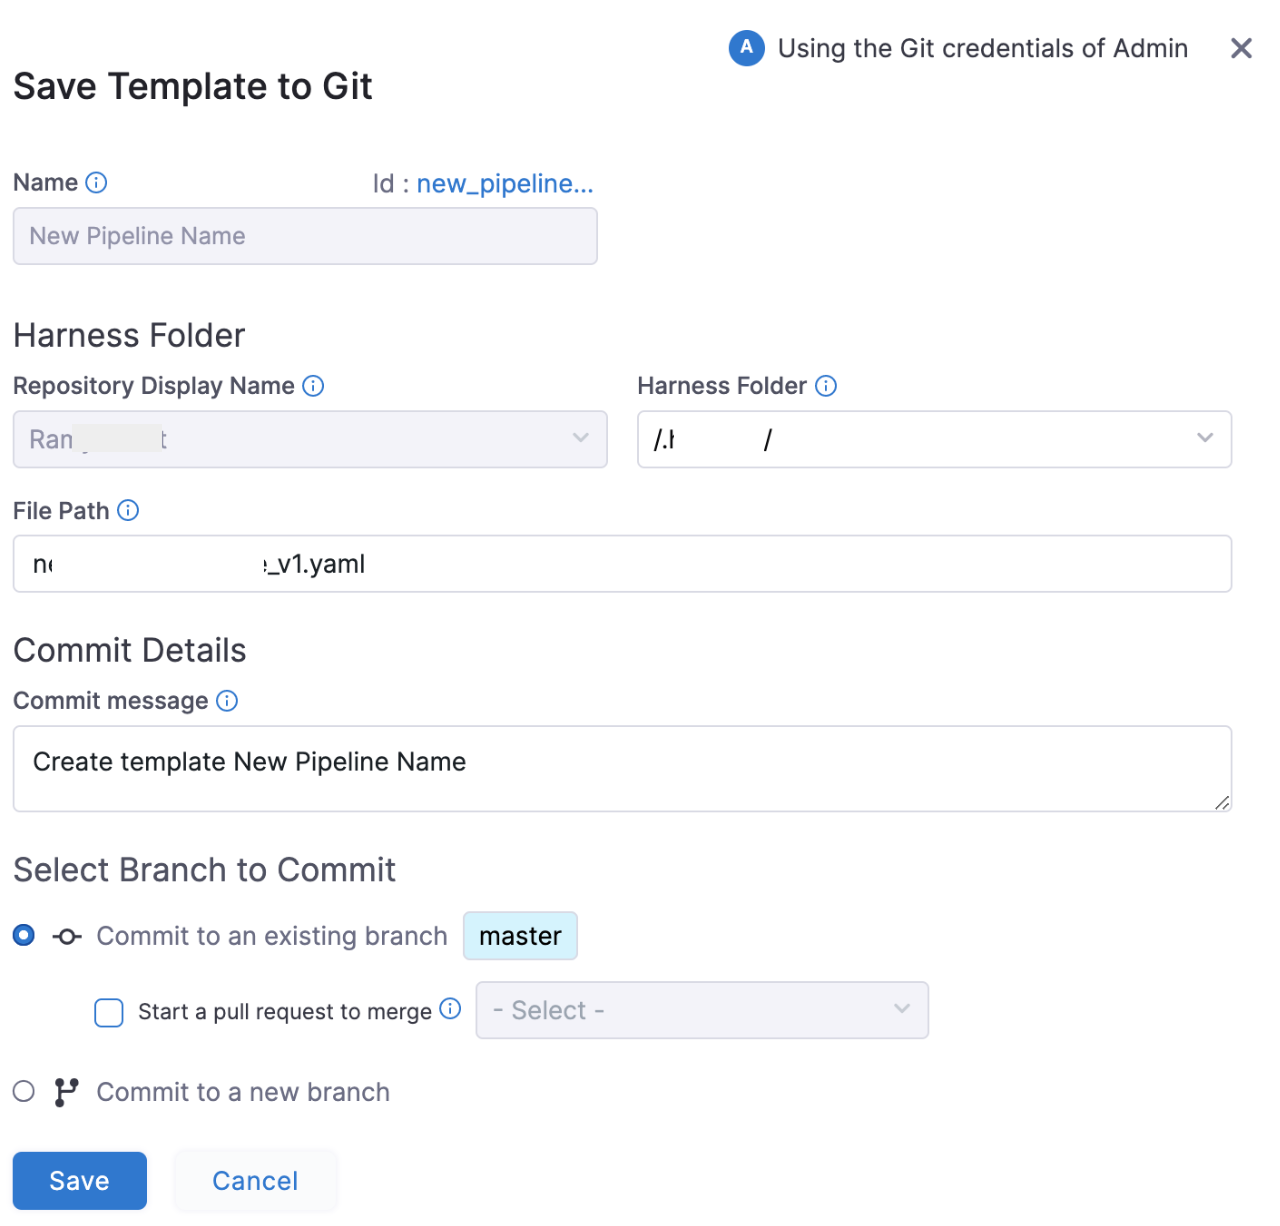The height and width of the screenshot is (1226, 1280).
Task: Click the Save button
Action: pyautogui.click(x=80, y=1181)
